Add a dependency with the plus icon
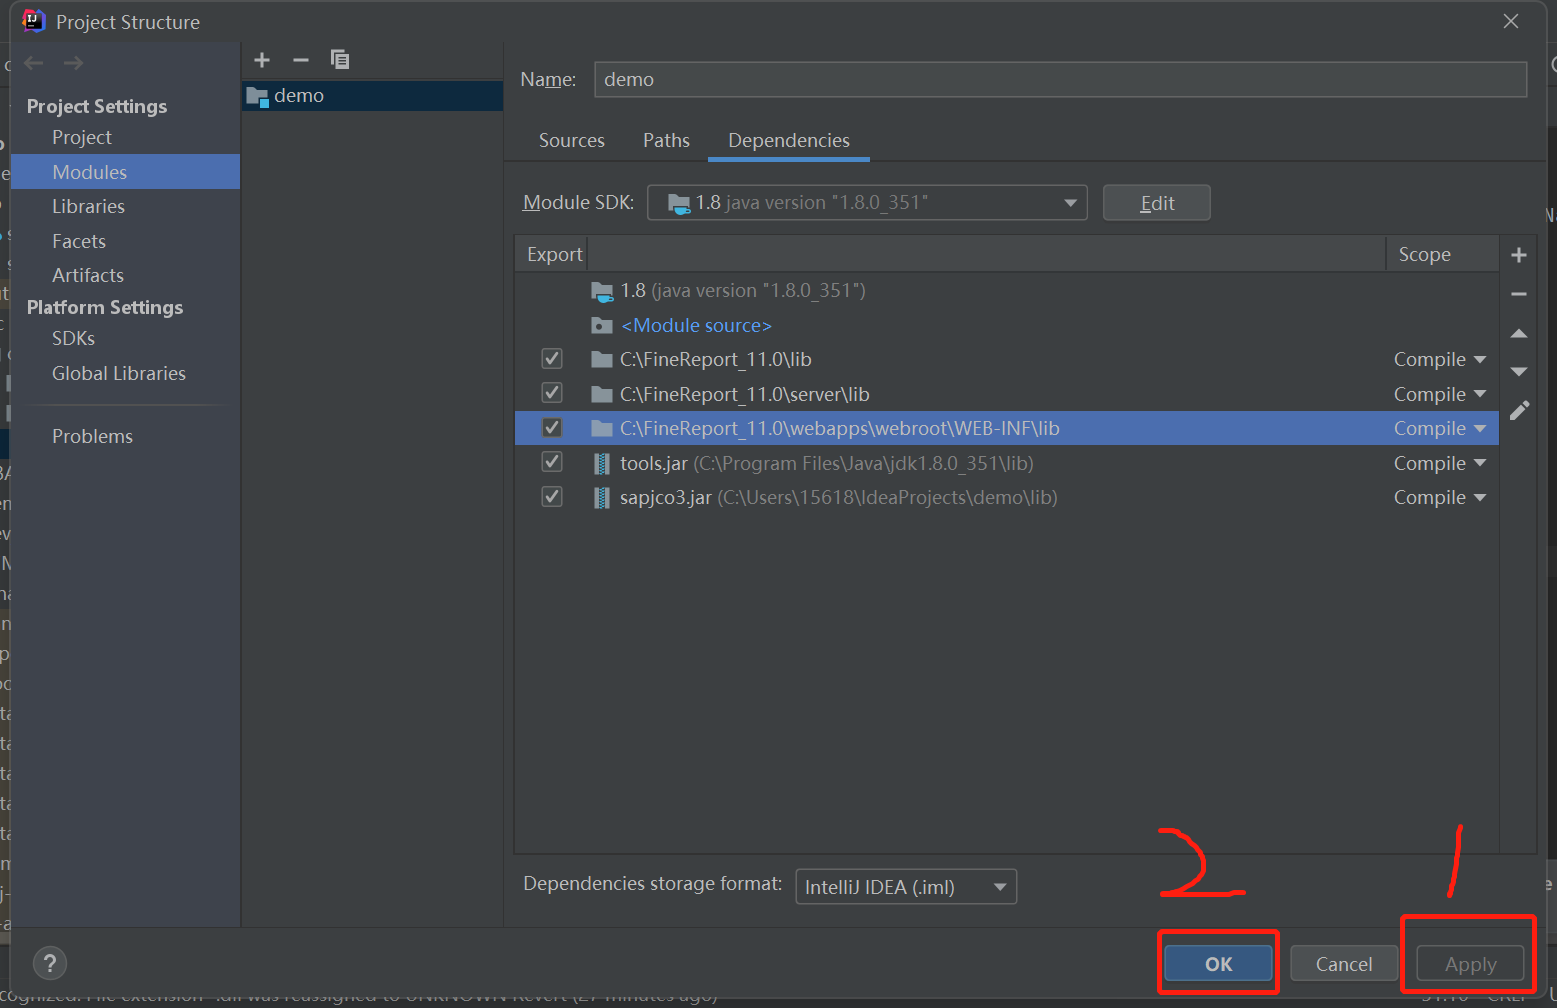Viewport: 1557px width, 1008px height. 1519,255
